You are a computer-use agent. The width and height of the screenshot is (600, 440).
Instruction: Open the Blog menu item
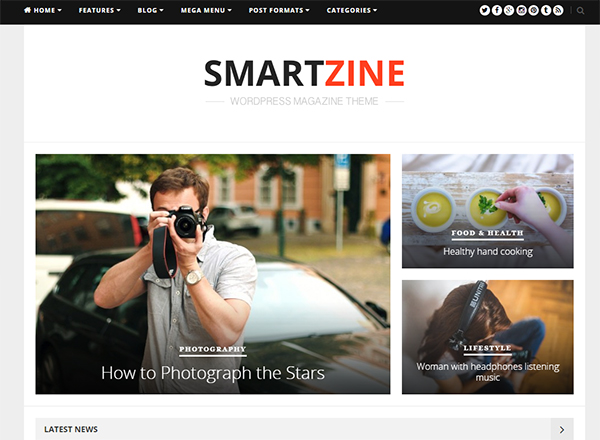click(x=150, y=10)
